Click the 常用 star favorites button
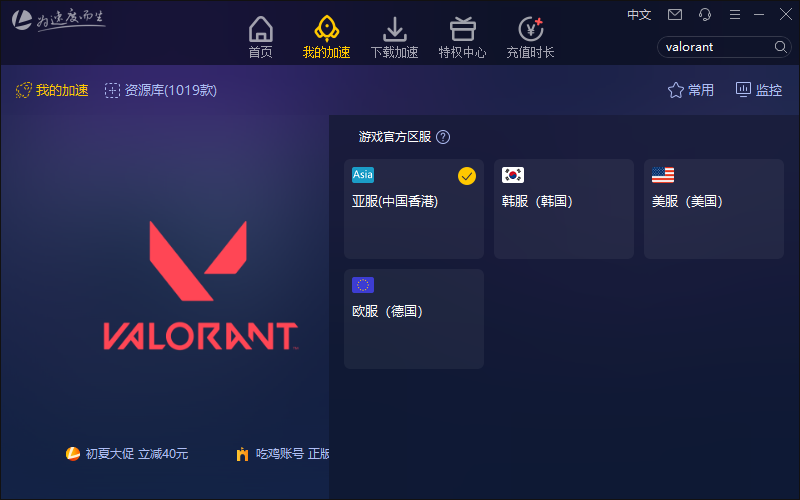 691,90
